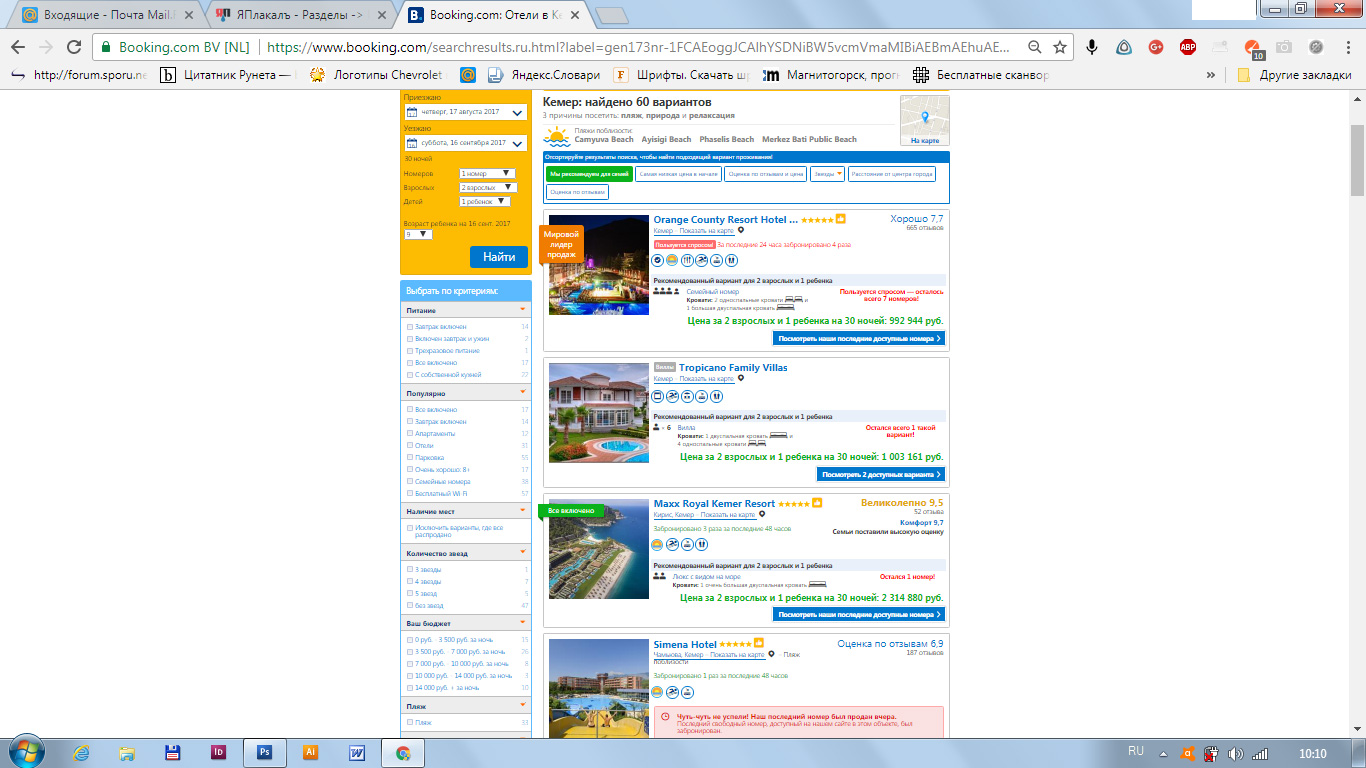
Task: Open the AdBlock Plus (ABP) extension
Action: click(1188, 47)
